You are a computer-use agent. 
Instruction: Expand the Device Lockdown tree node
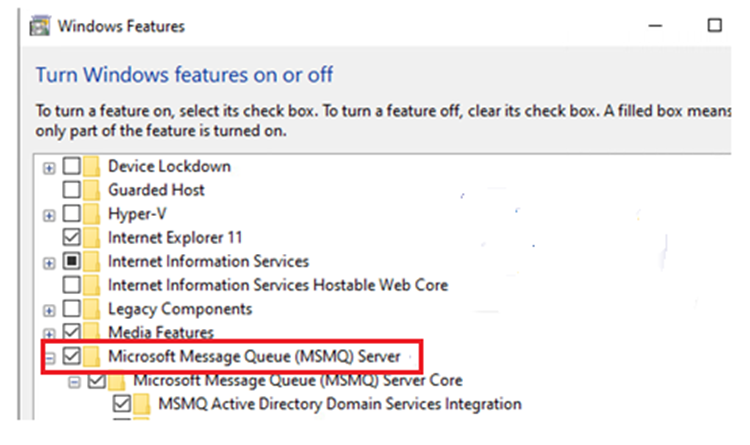click(x=49, y=168)
